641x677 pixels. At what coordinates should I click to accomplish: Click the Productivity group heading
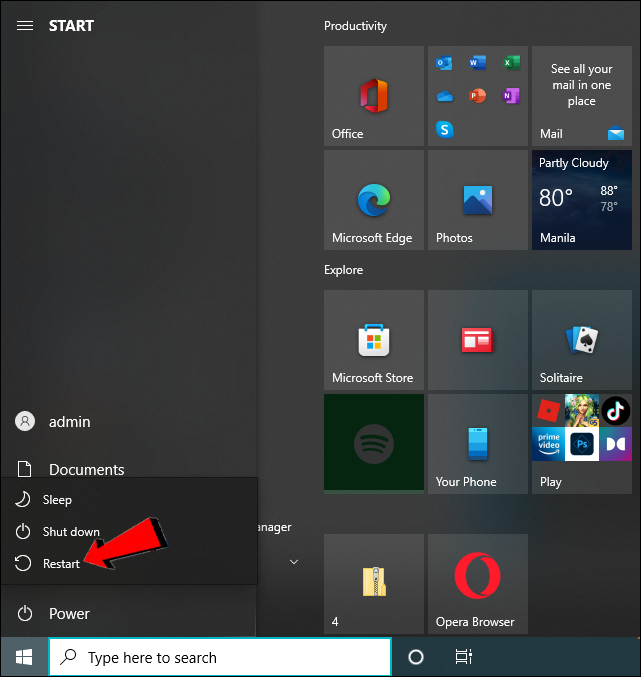click(x=355, y=26)
